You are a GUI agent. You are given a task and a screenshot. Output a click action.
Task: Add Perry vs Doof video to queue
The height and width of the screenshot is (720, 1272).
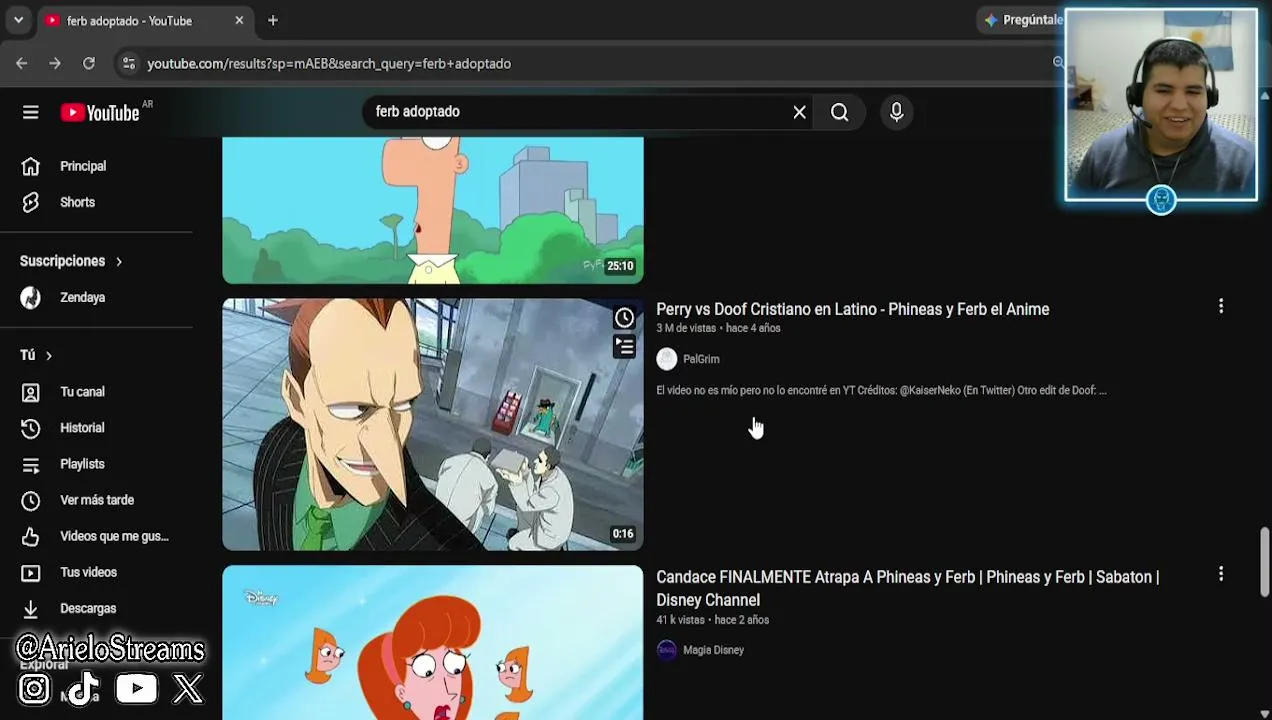624,346
